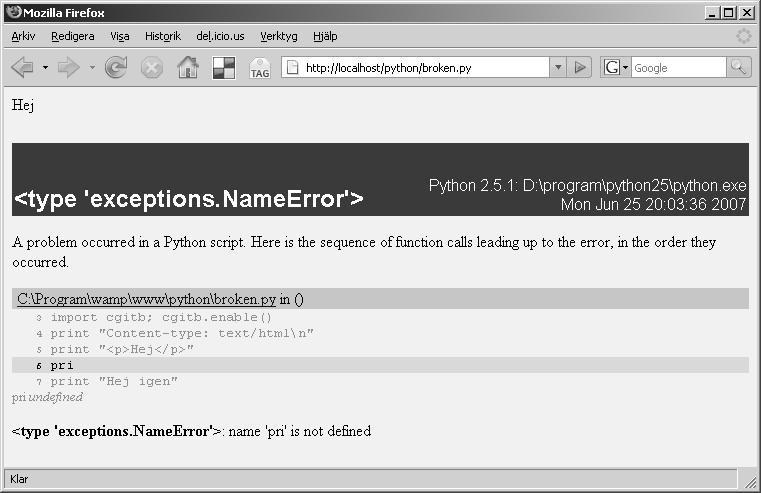Click the search magnifier button
761x493 pixels.
point(738,67)
